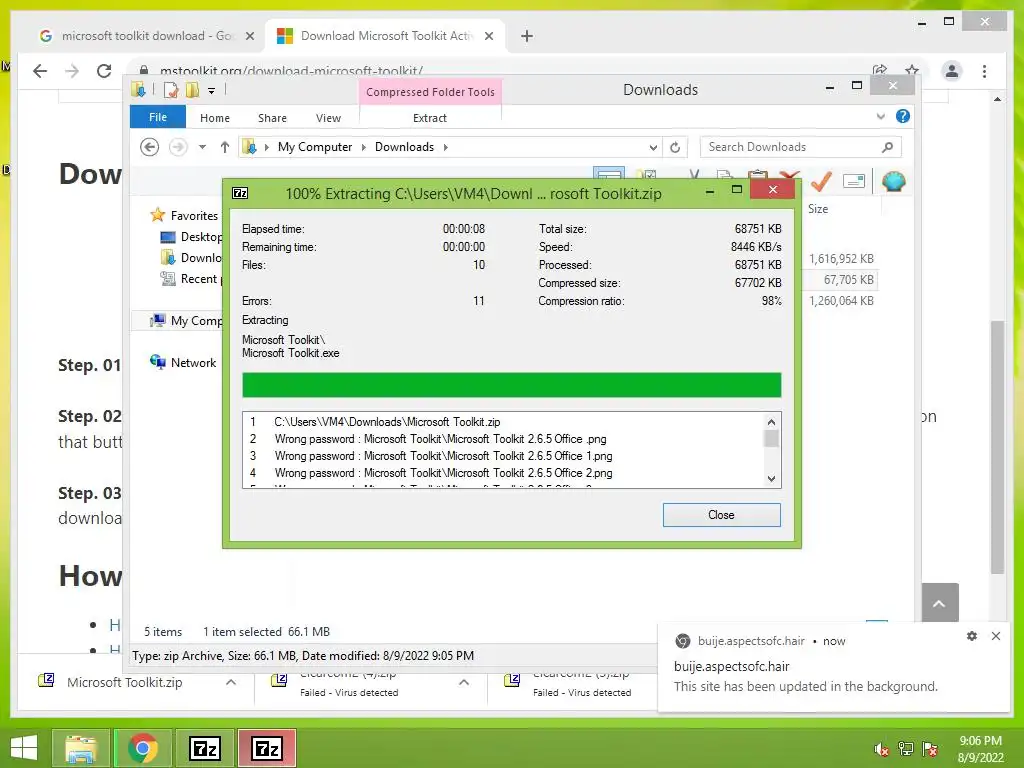1024x768 pixels.
Task: Open the Windows Start button
Action: click(x=24, y=748)
